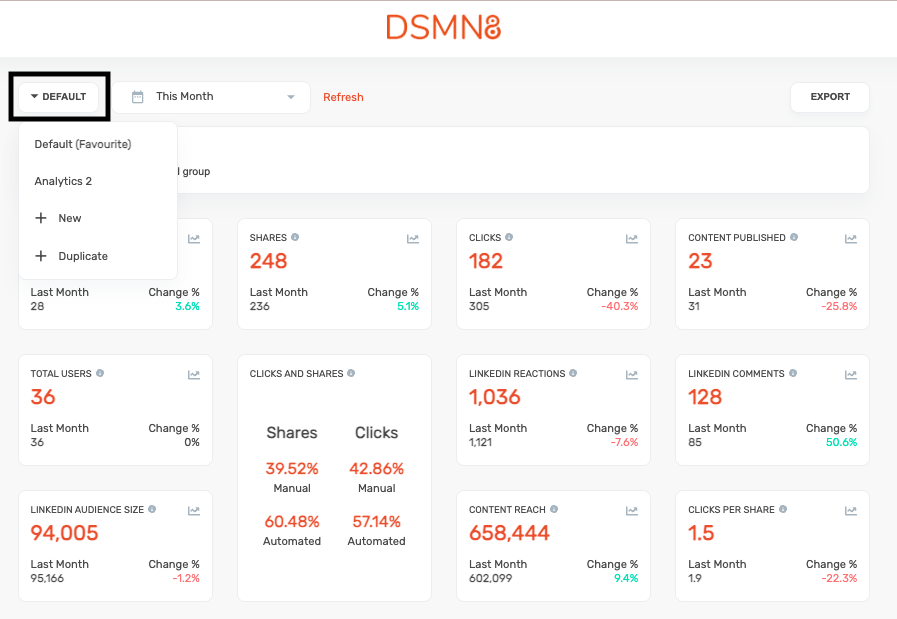Select Default (Favourite) dashboard option

click(83, 144)
